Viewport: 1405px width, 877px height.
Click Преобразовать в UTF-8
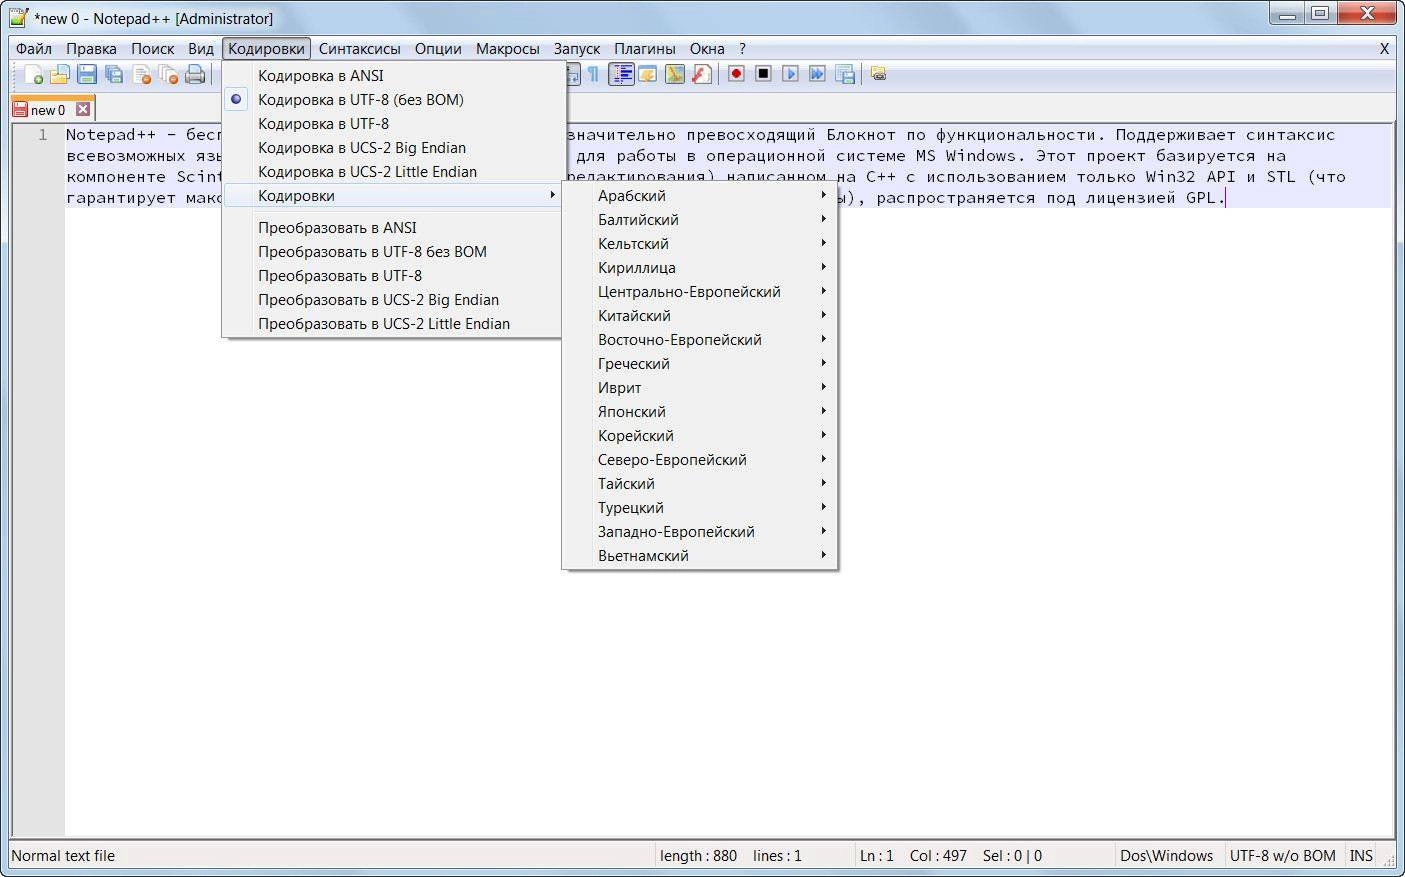point(394,275)
